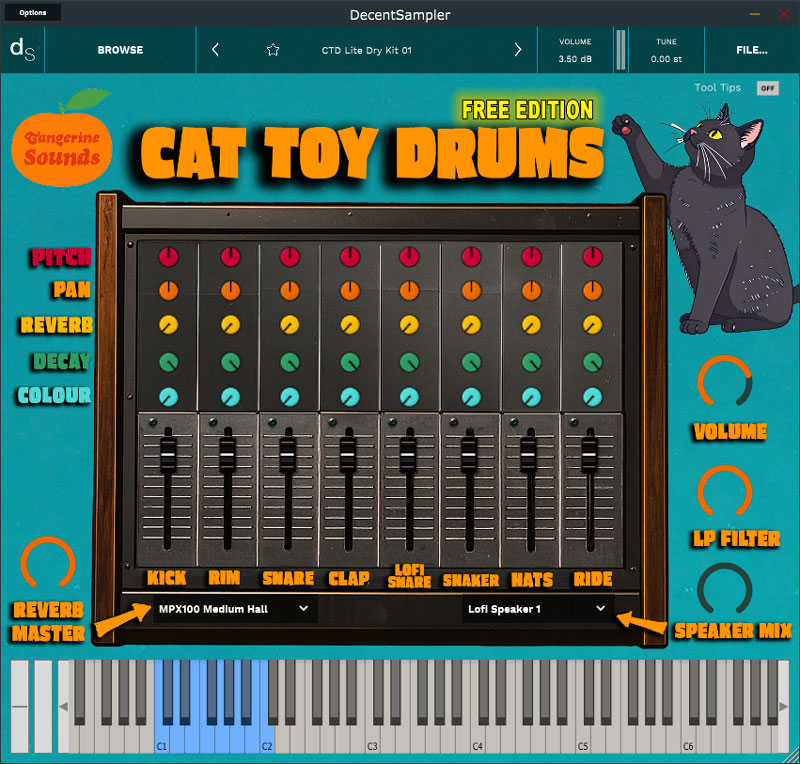Click the CTD Lite Dry Kit 01 preset name
The height and width of the screenshot is (764, 800).
click(x=366, y=51)
